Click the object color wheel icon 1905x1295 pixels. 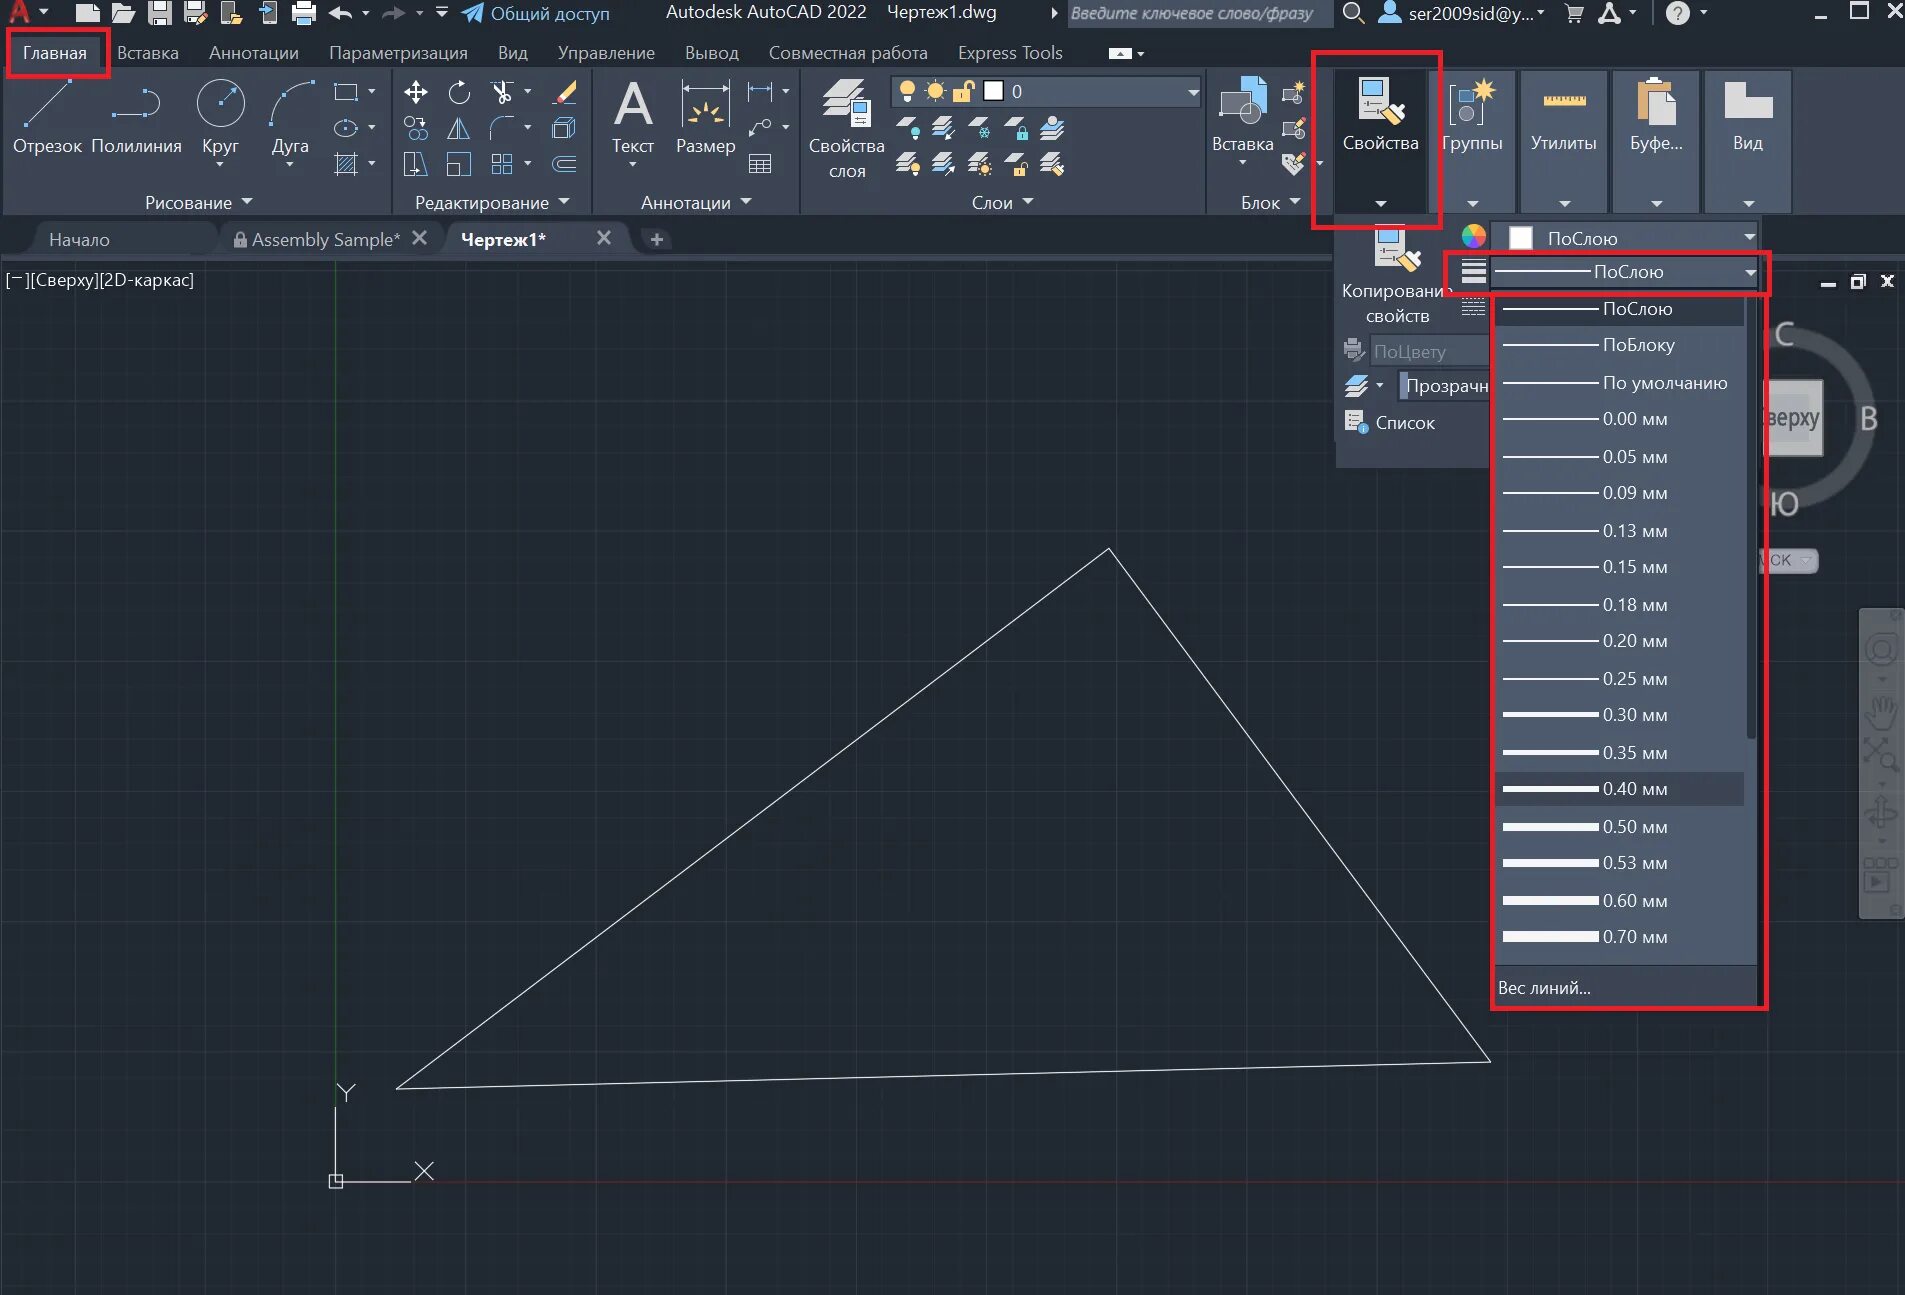[x=1473, y=237]
